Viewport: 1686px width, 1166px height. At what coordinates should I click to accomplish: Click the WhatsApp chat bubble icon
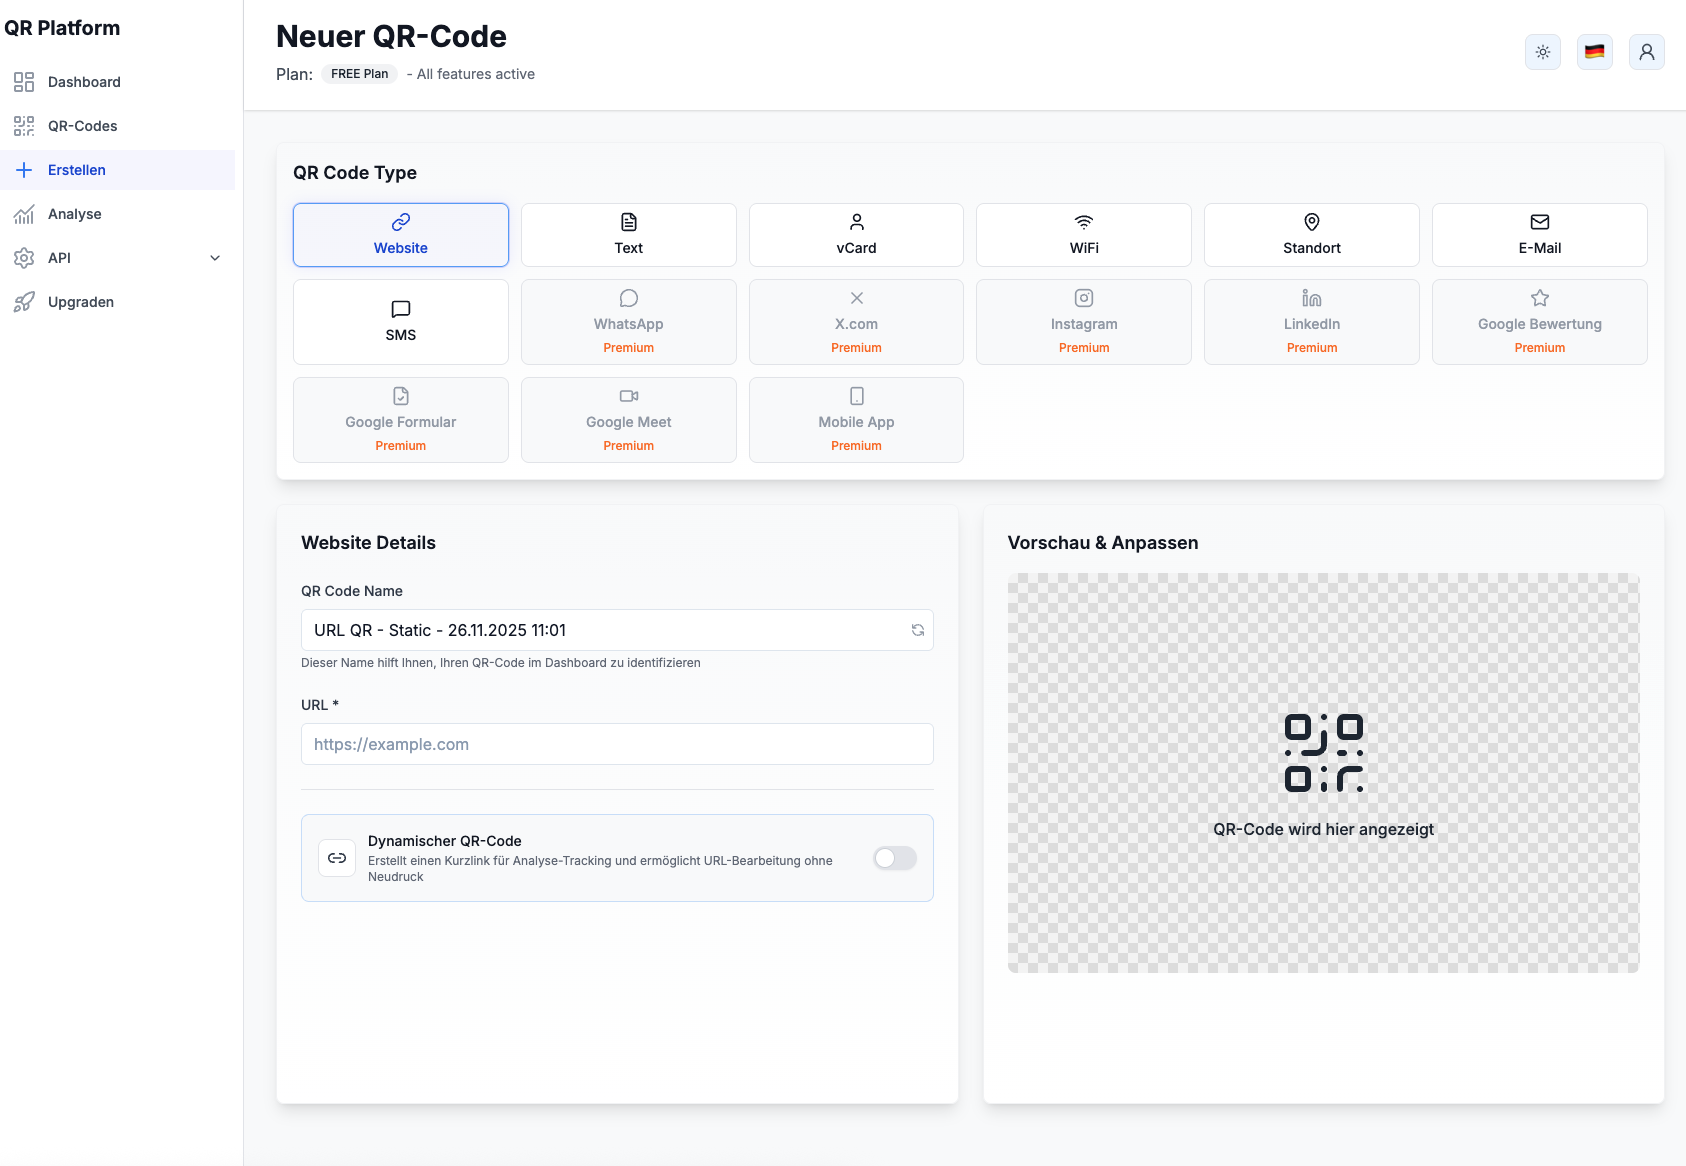point(629,298)
